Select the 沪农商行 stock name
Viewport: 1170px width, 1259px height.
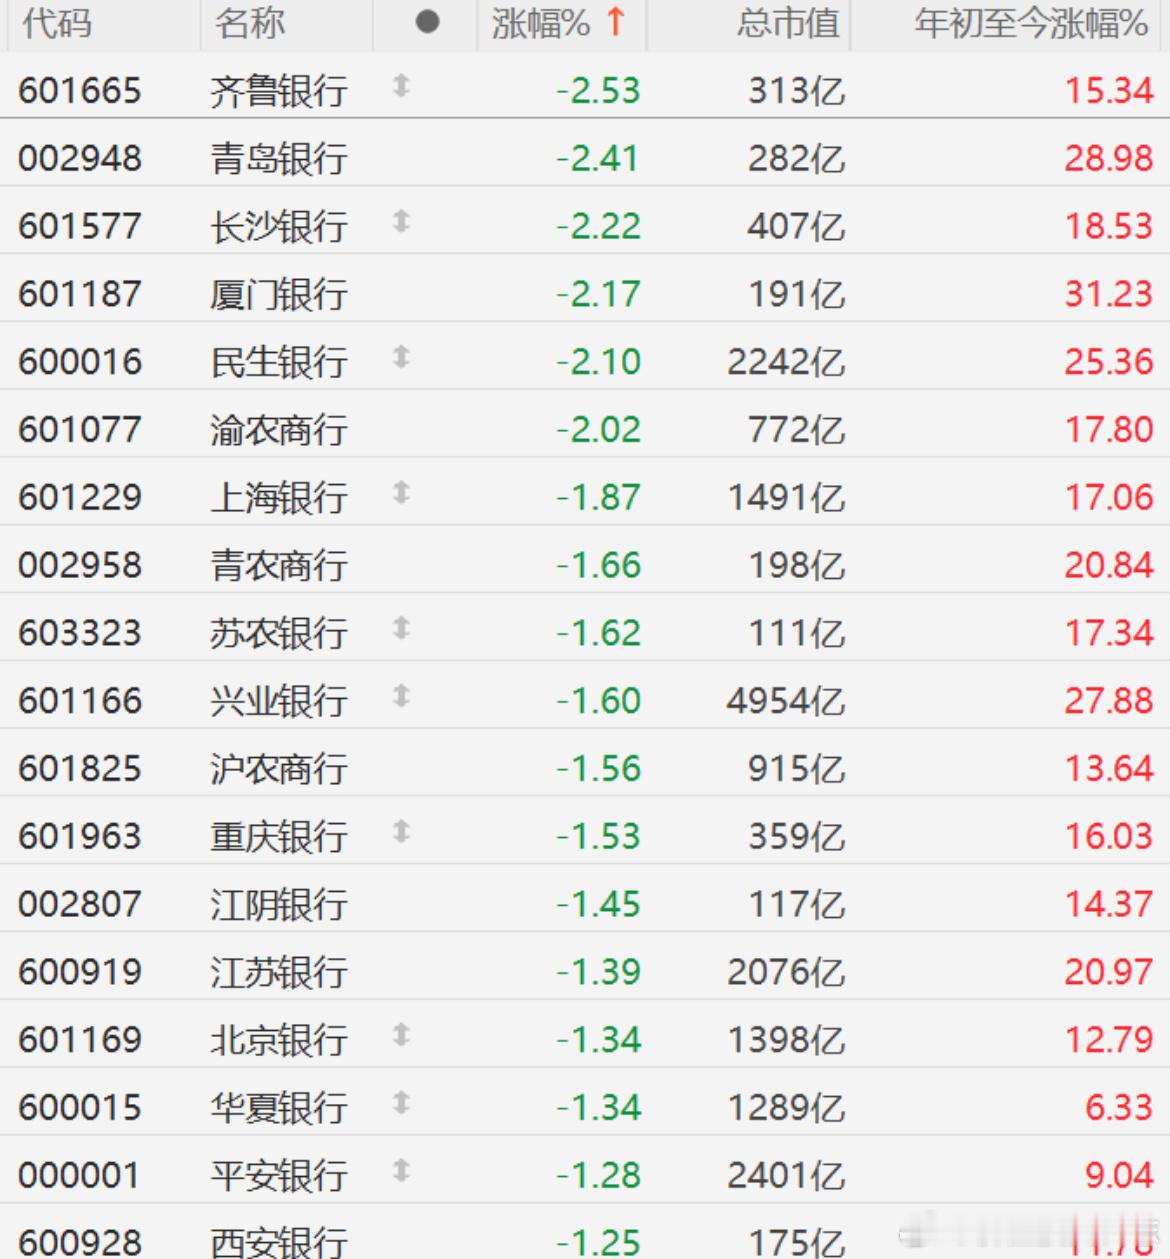[x=279, y=769]
